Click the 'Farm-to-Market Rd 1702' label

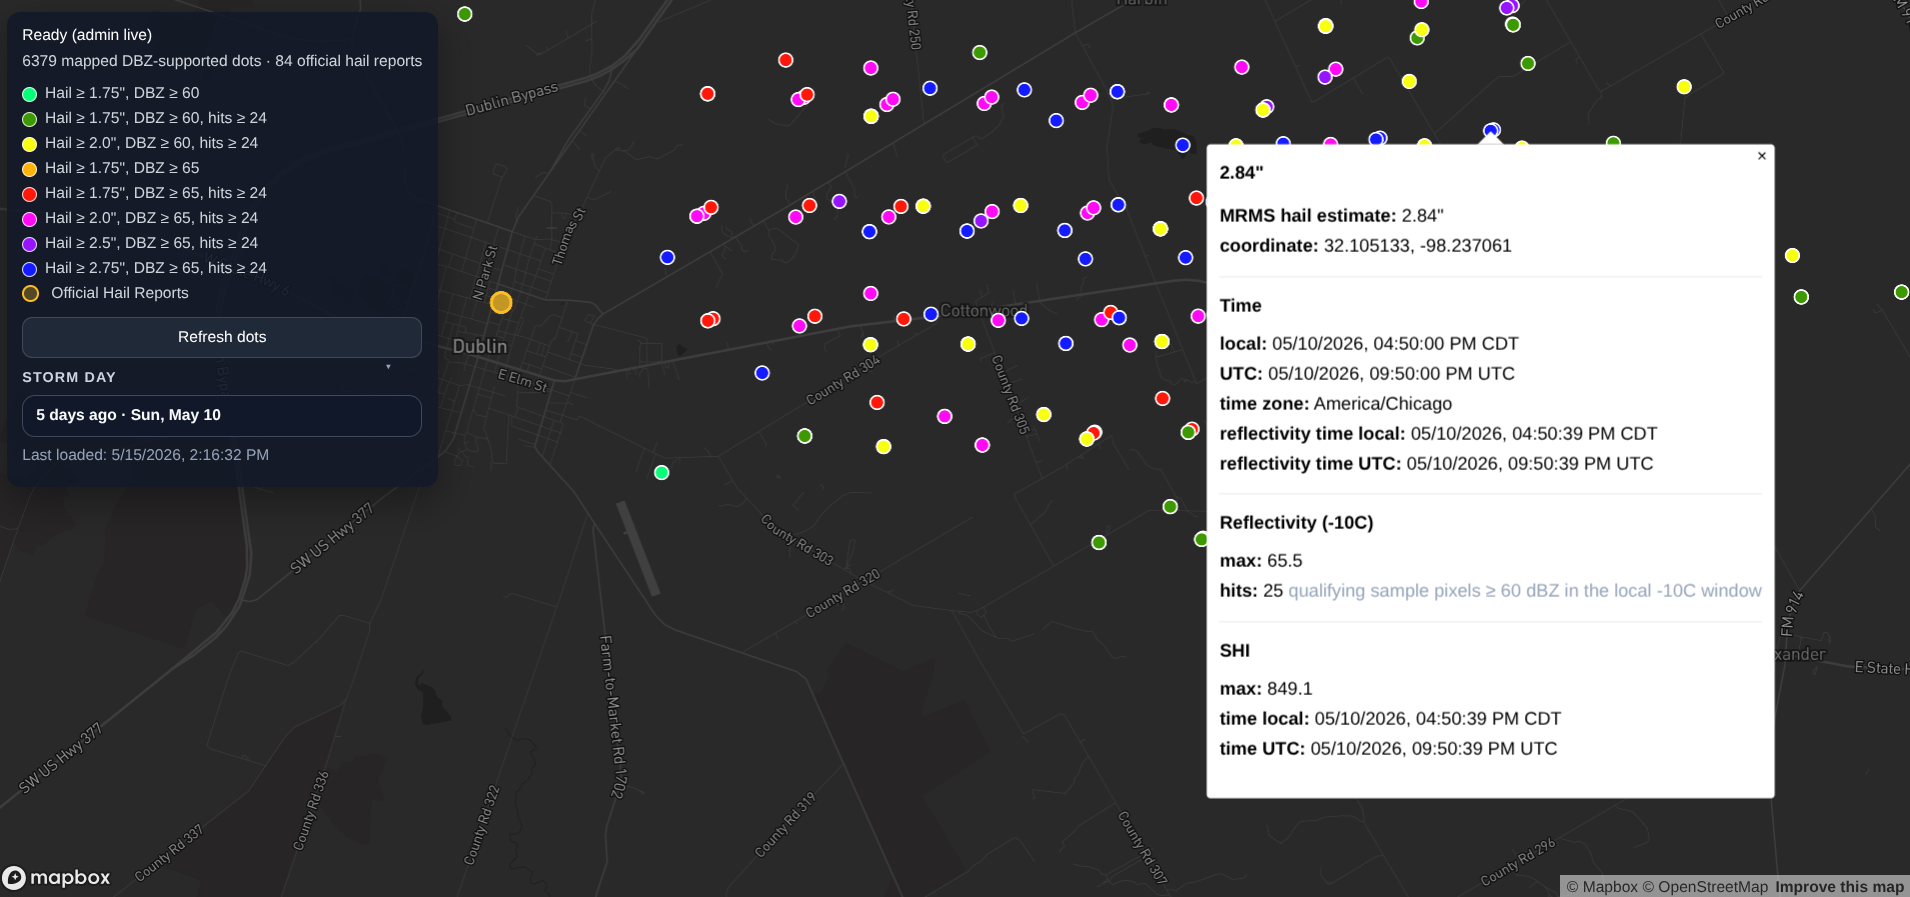coord(612,716)
